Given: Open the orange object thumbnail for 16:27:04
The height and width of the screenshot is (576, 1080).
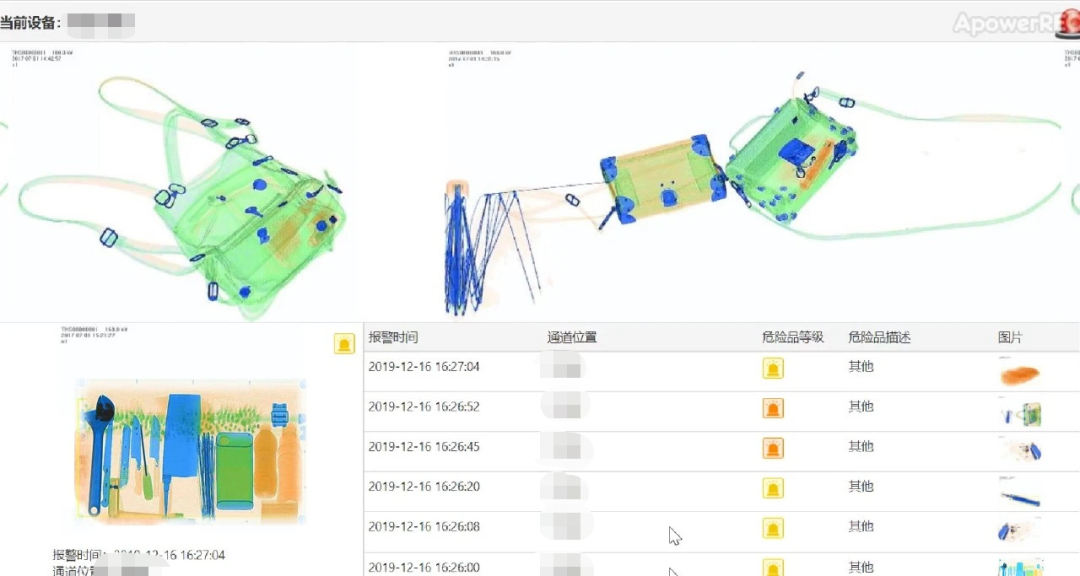Looking at the screenshot, I should [1019, 374].
